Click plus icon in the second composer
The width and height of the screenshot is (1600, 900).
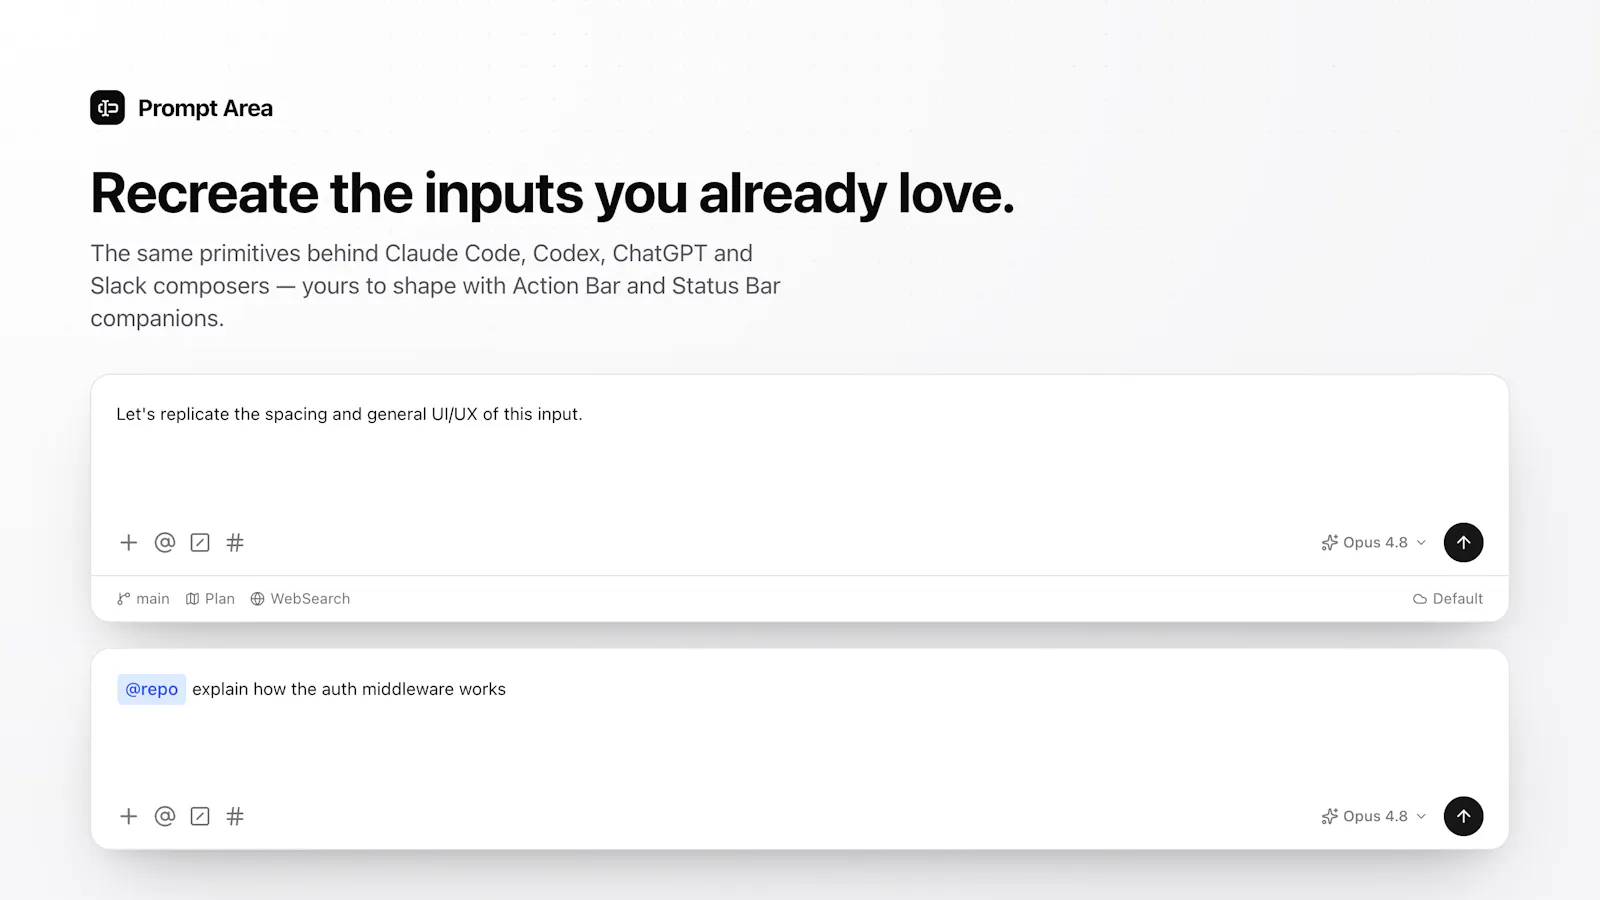[128, 816]
